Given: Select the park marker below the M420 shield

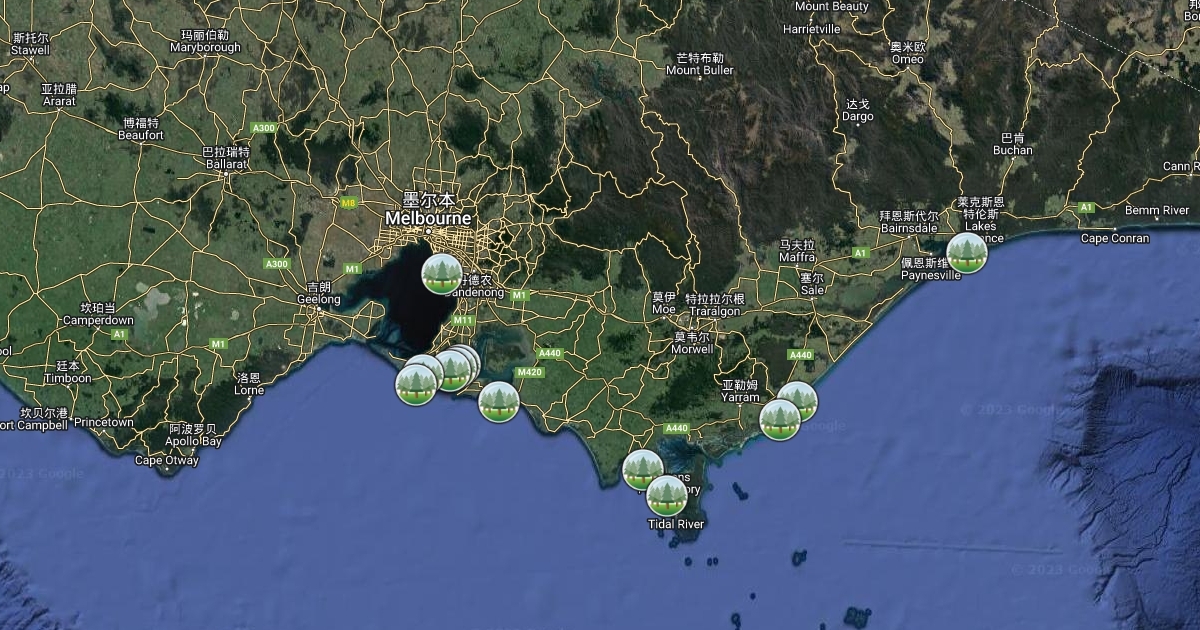Looking at the screenshot, I should [498, 402].
